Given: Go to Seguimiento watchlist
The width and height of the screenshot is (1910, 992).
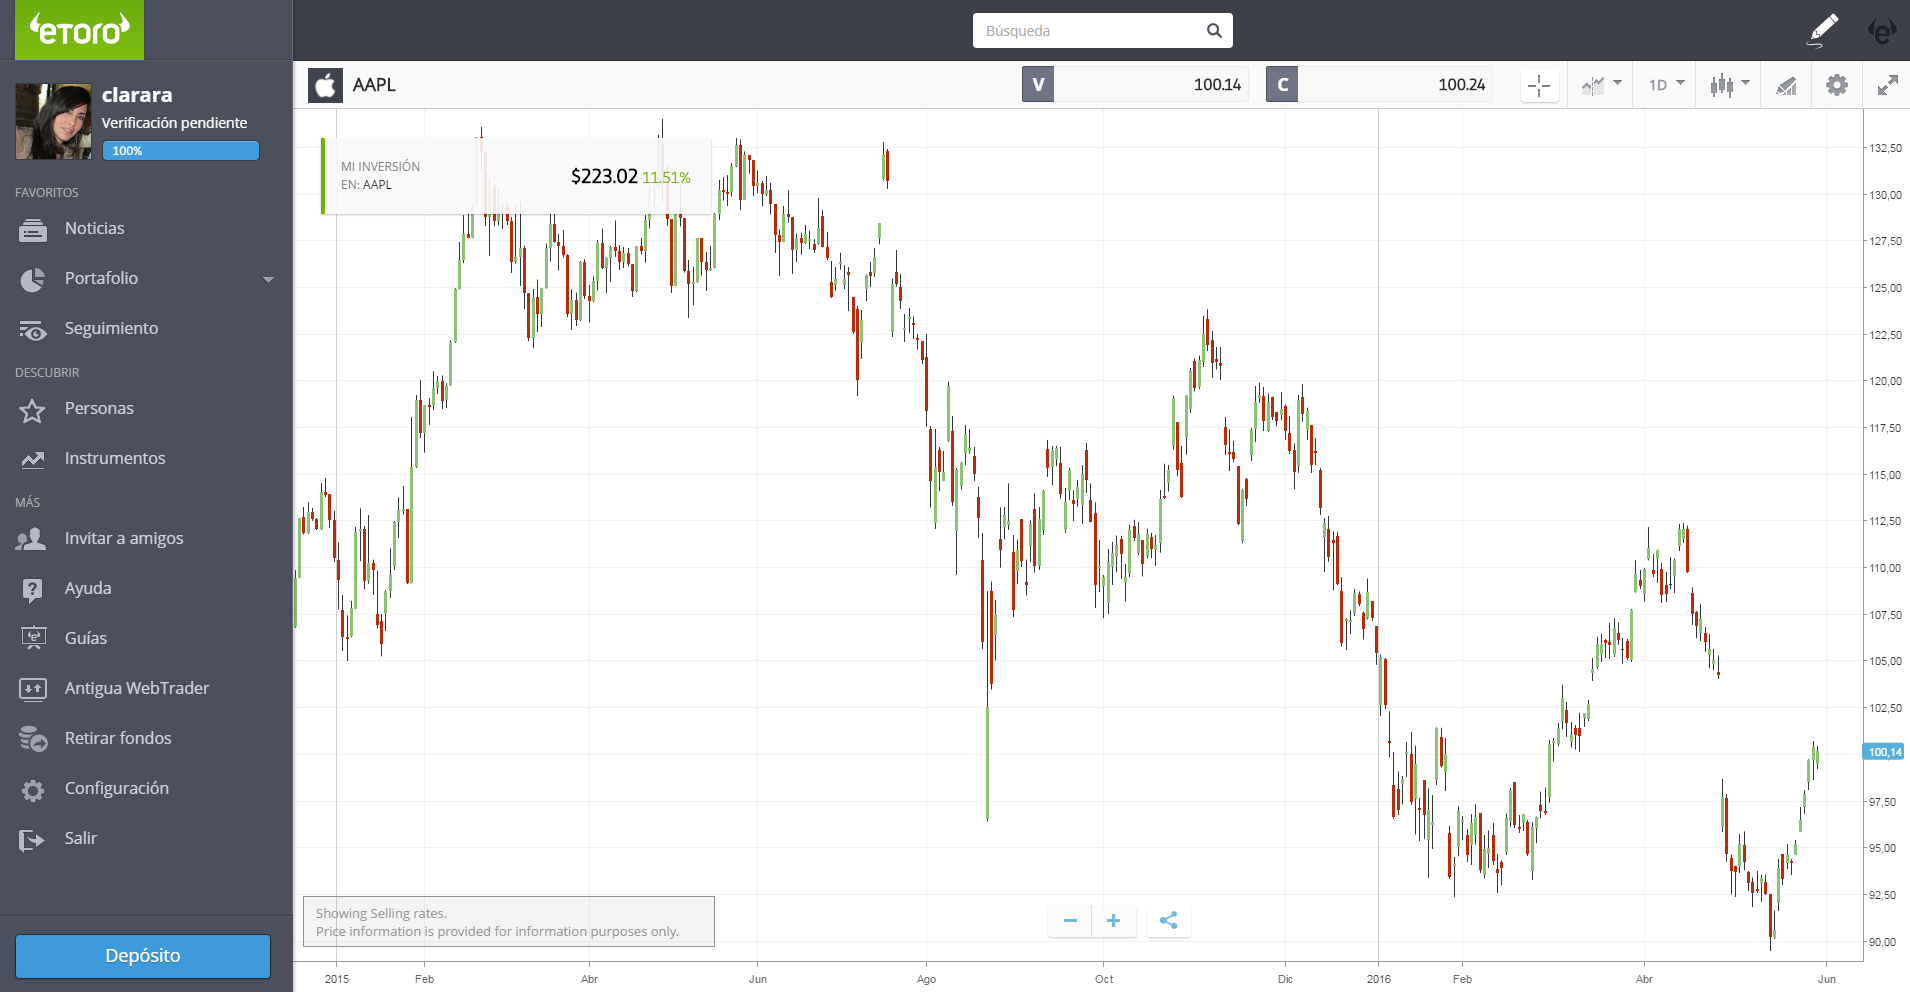Looking at the screenshot, I should coord(111,328).
